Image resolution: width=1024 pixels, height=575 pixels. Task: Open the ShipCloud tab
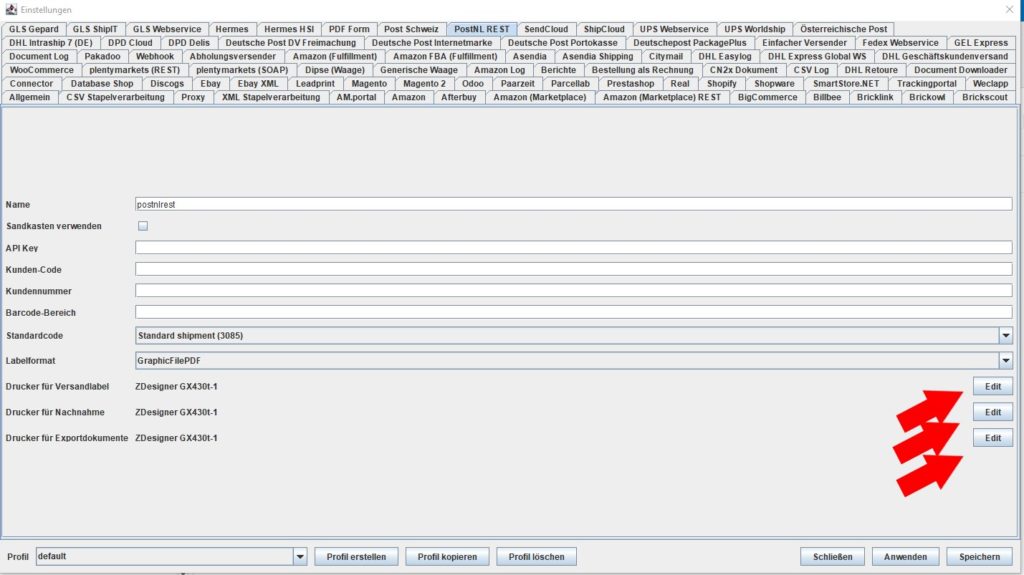pyautogui.click(x=604, y=29)
